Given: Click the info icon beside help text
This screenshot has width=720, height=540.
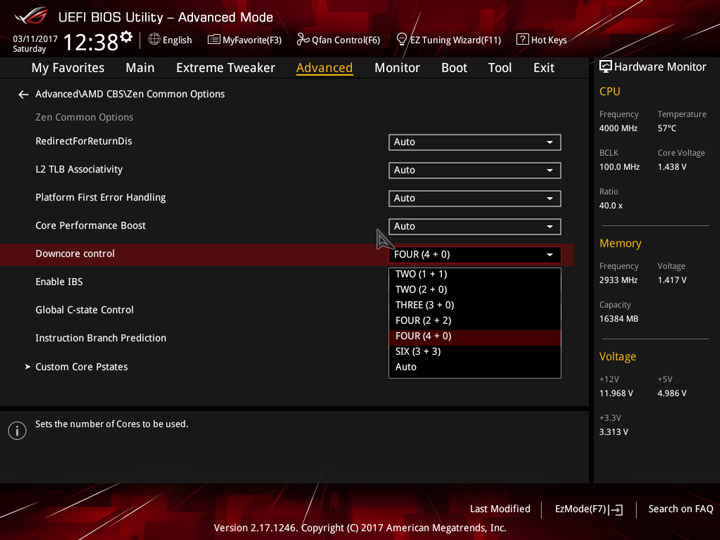Looking at the screenshot, I should pyautogui.click(x=17, y=431).
